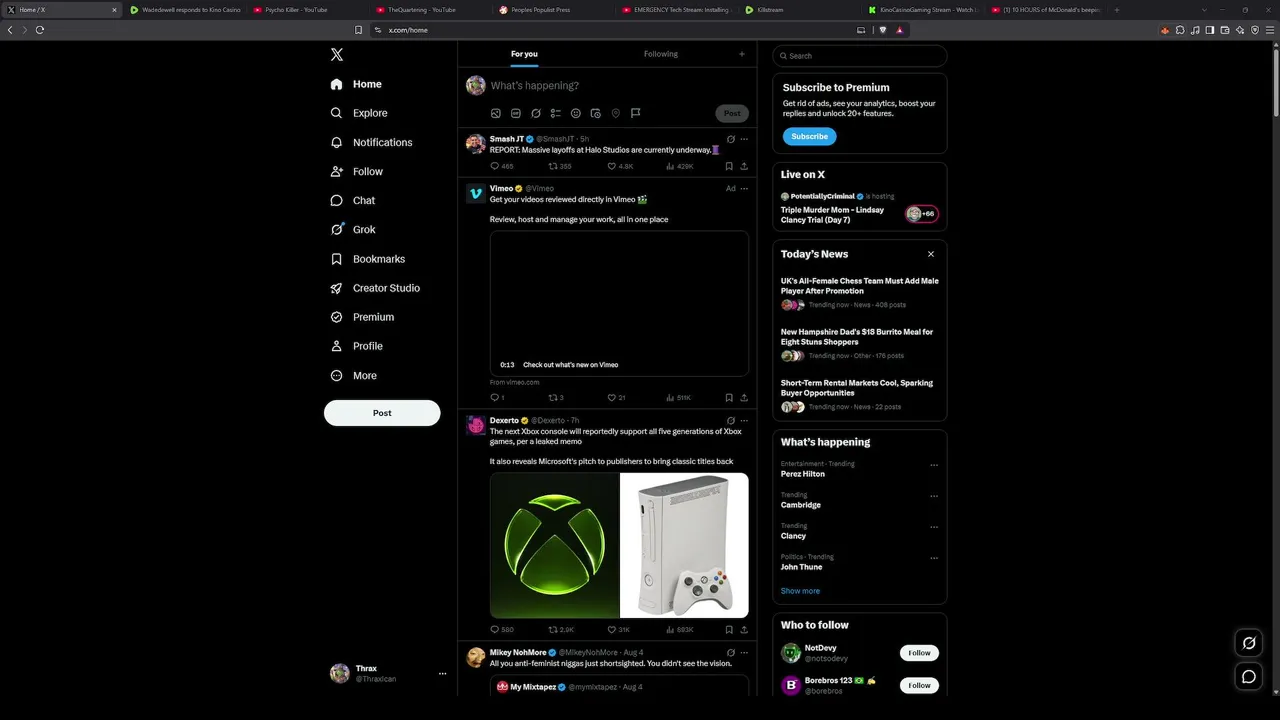Open more options for Dexerto post
The width and height of the screenshot is (1280, 720).
point(744,421)
